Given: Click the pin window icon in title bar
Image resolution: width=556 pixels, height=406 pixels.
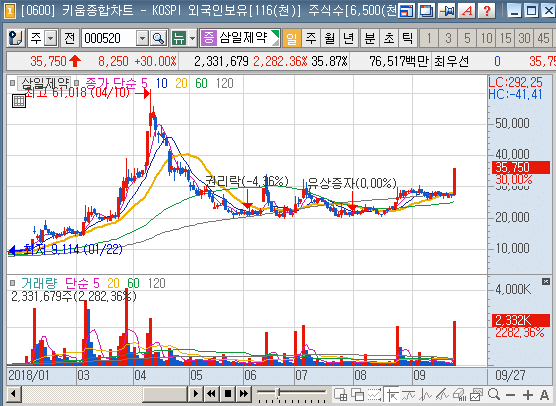Looking at the screenshot, I should 447,11.
